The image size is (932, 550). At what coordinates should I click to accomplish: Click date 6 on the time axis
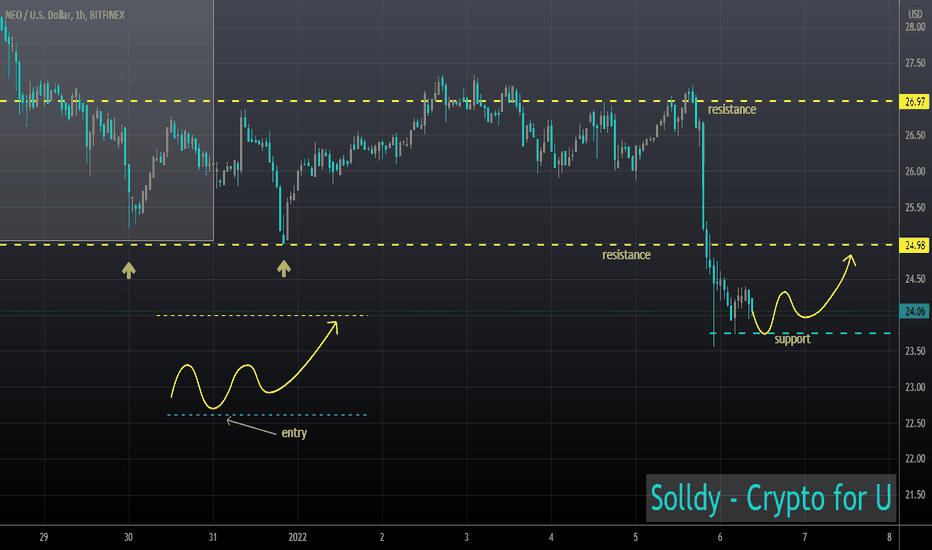coord(720,537)
